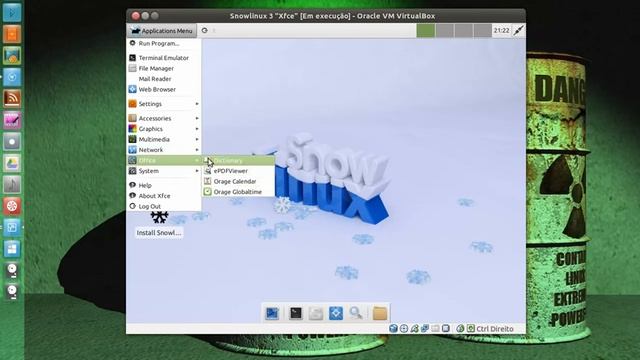
Task: Expand the Accessories submenu
Action: (164, 118)
